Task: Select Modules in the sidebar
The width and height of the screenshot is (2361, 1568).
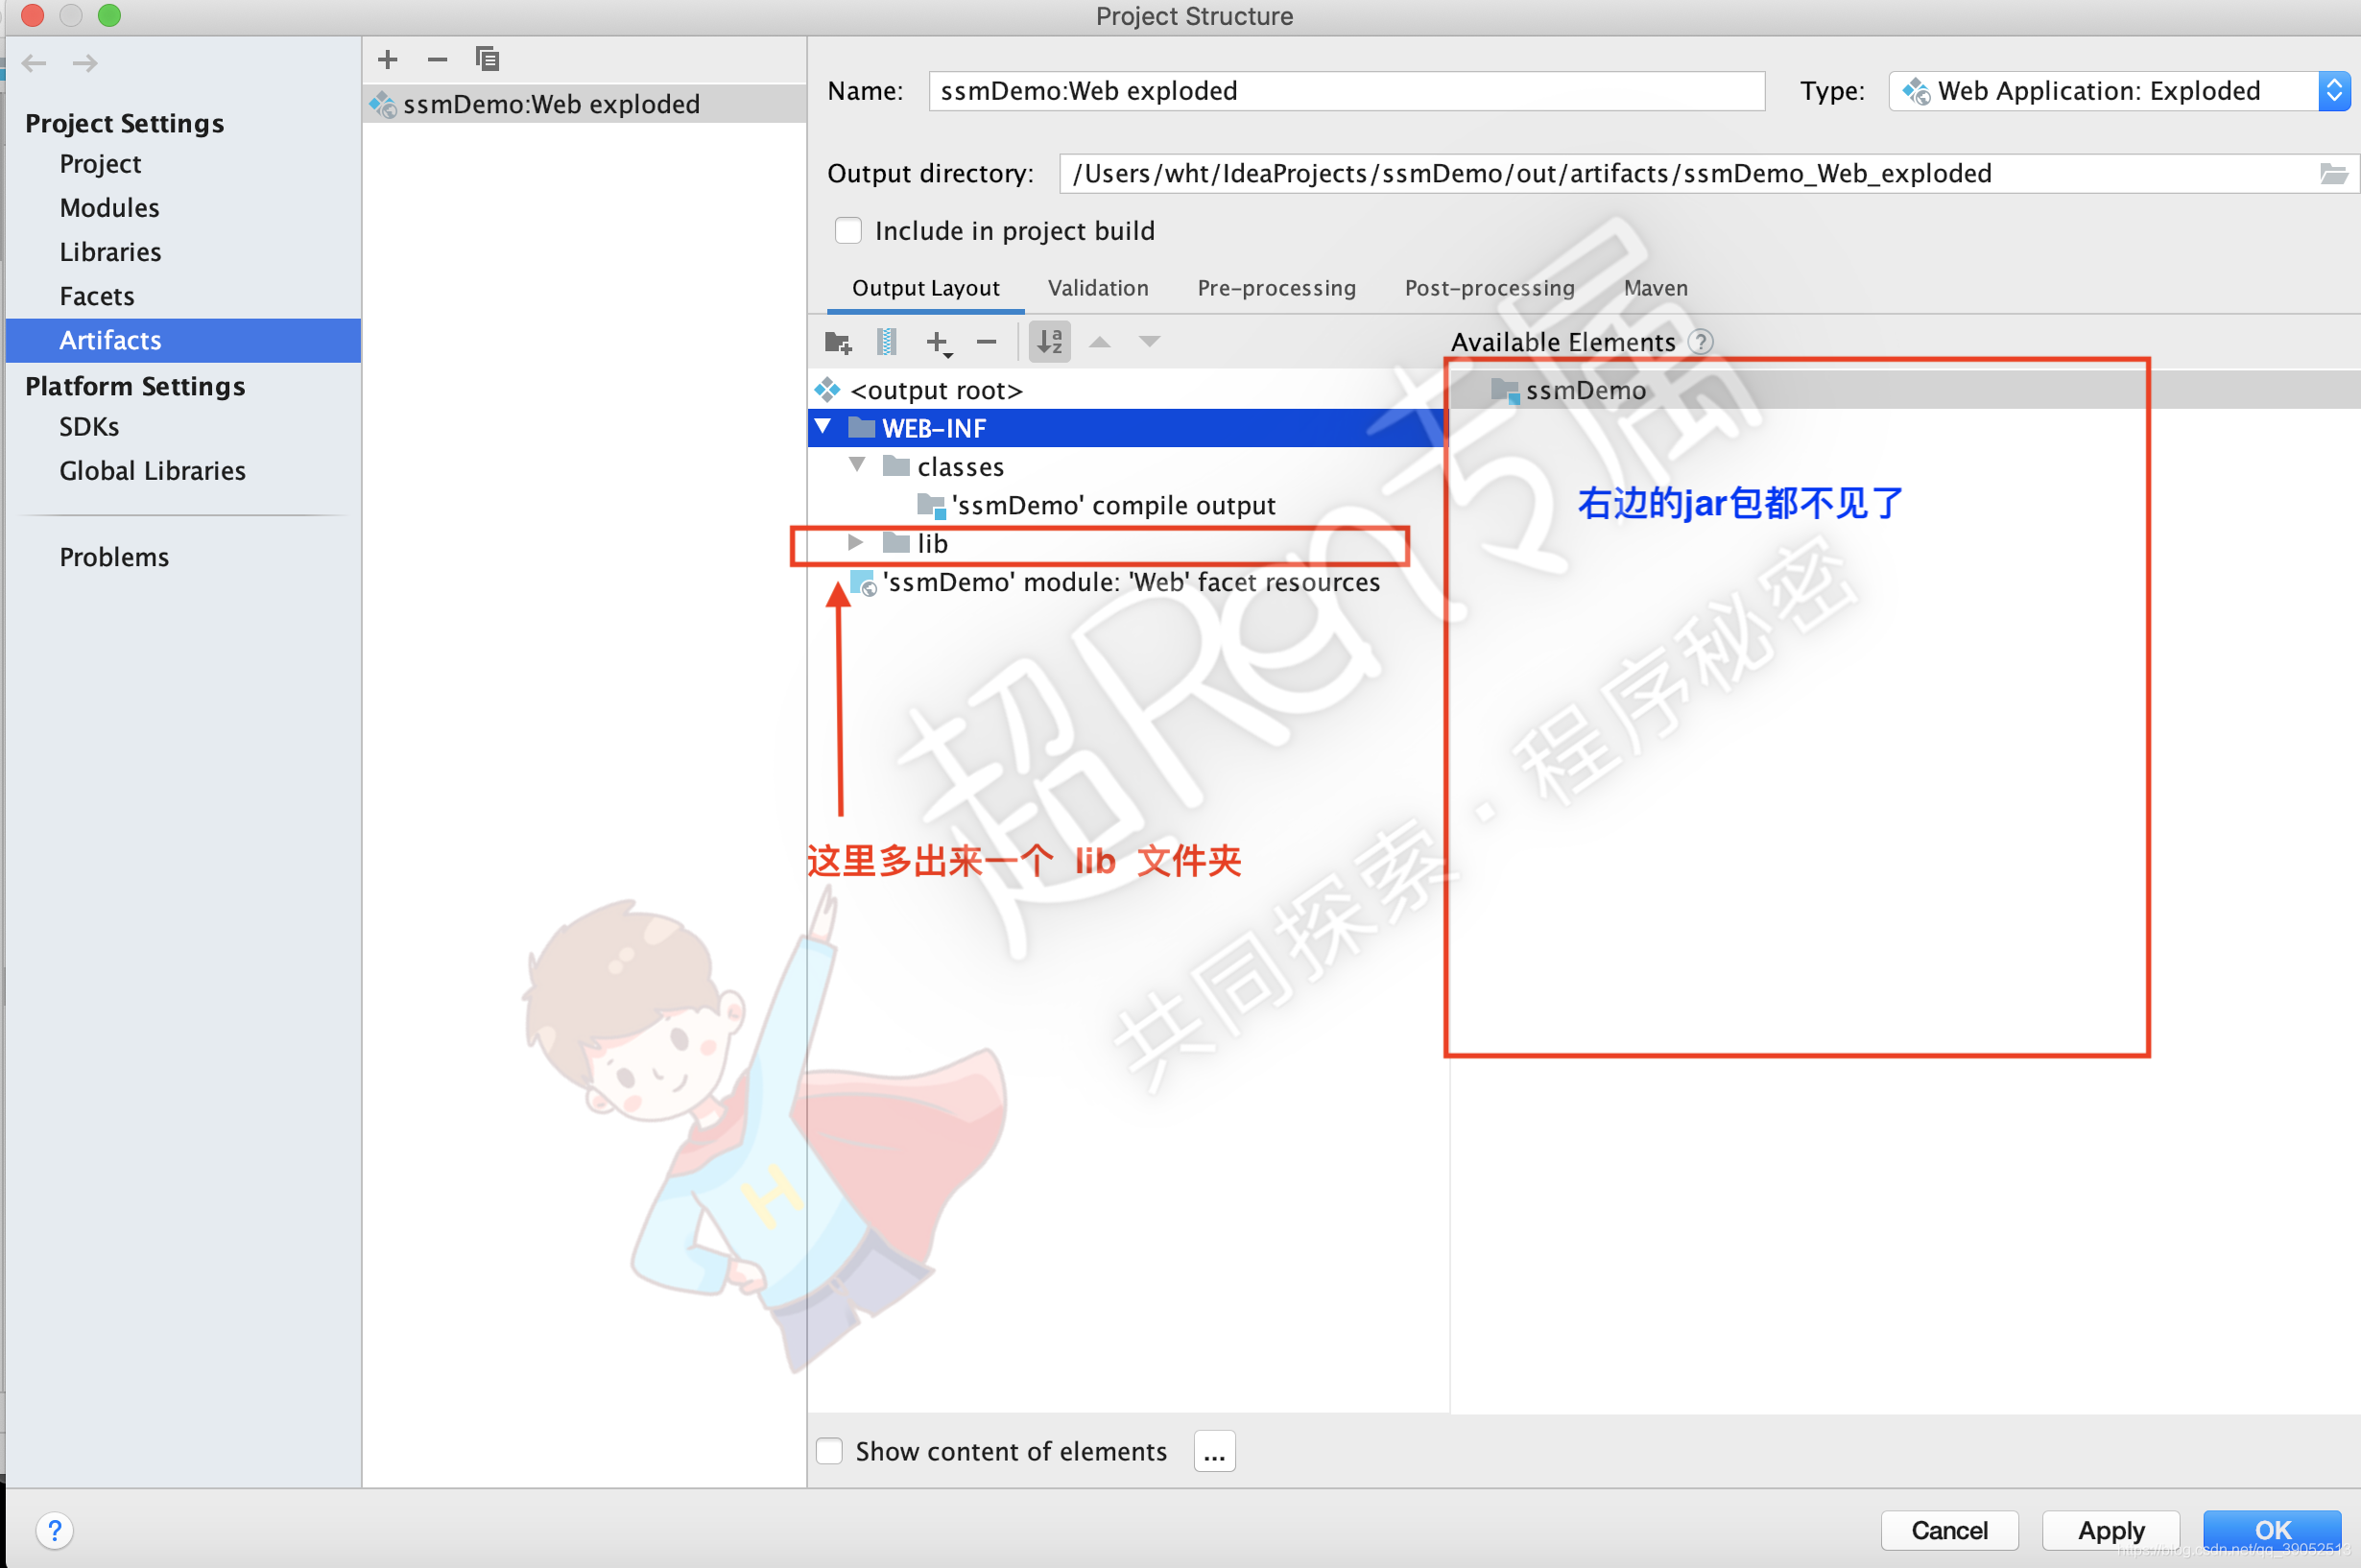Action: (x=109, y=208)
